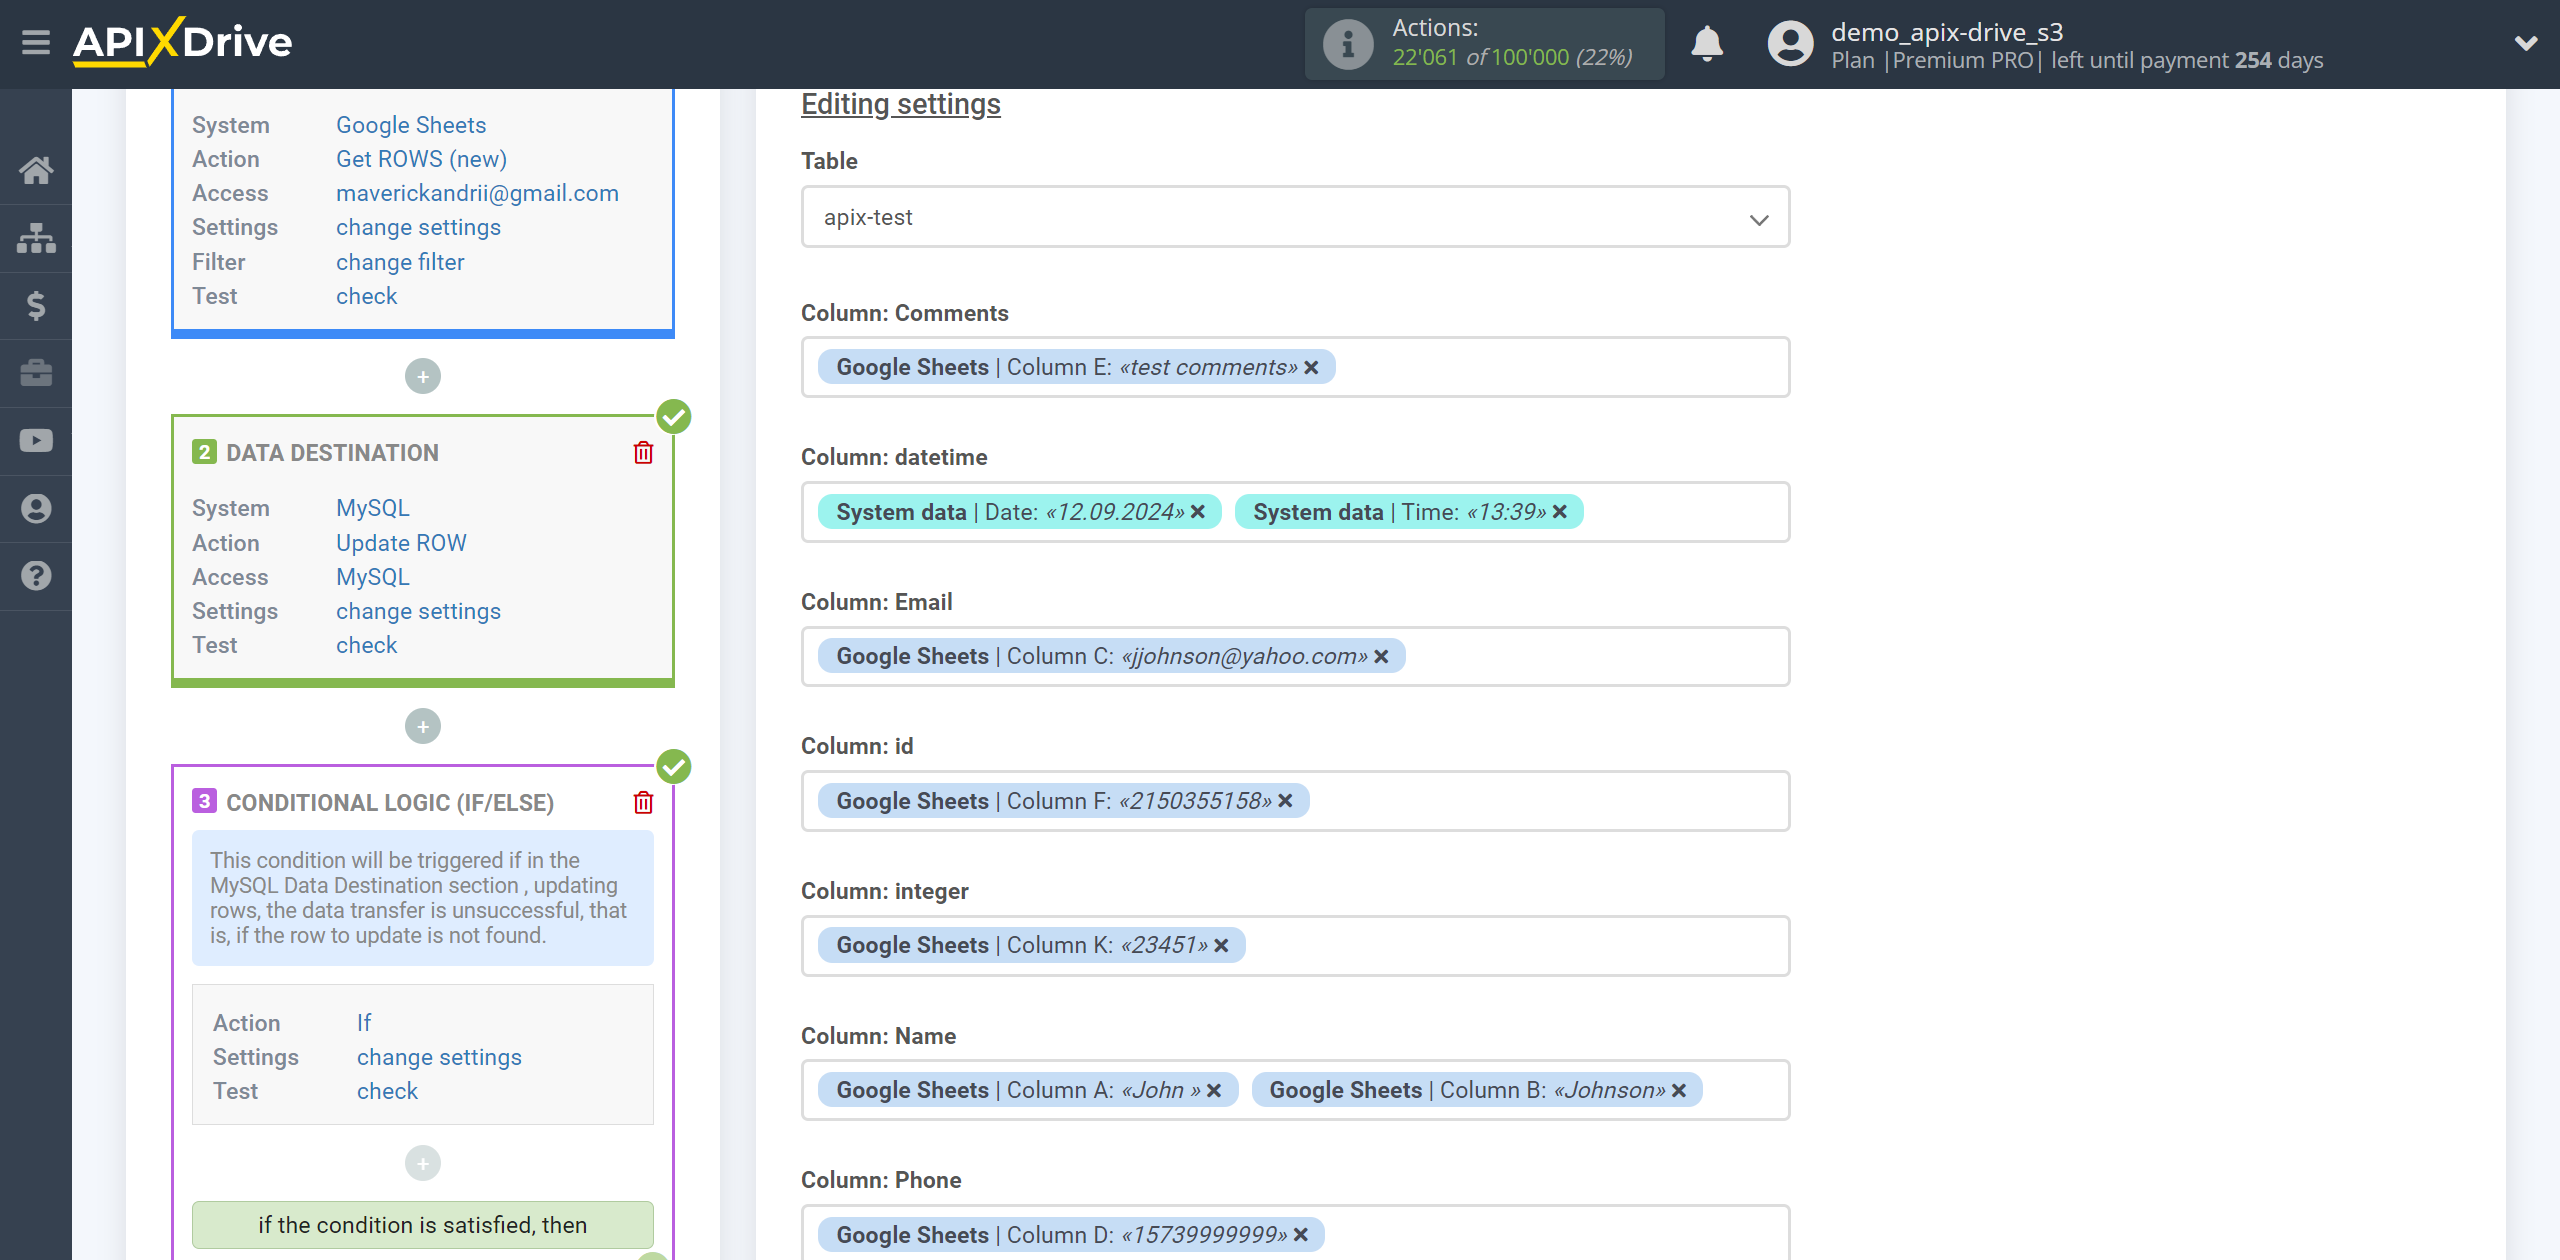
Task: Remove System data Time tag
Action: tap(1560, 512)
